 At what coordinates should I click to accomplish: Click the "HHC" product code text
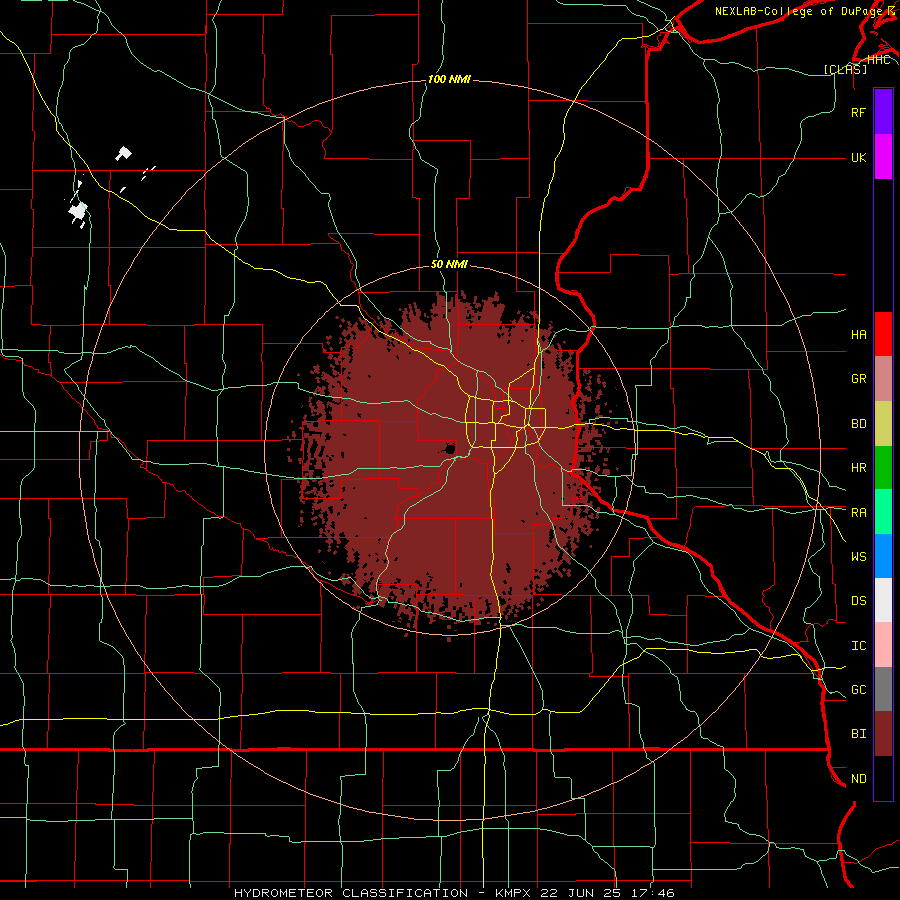878,59
